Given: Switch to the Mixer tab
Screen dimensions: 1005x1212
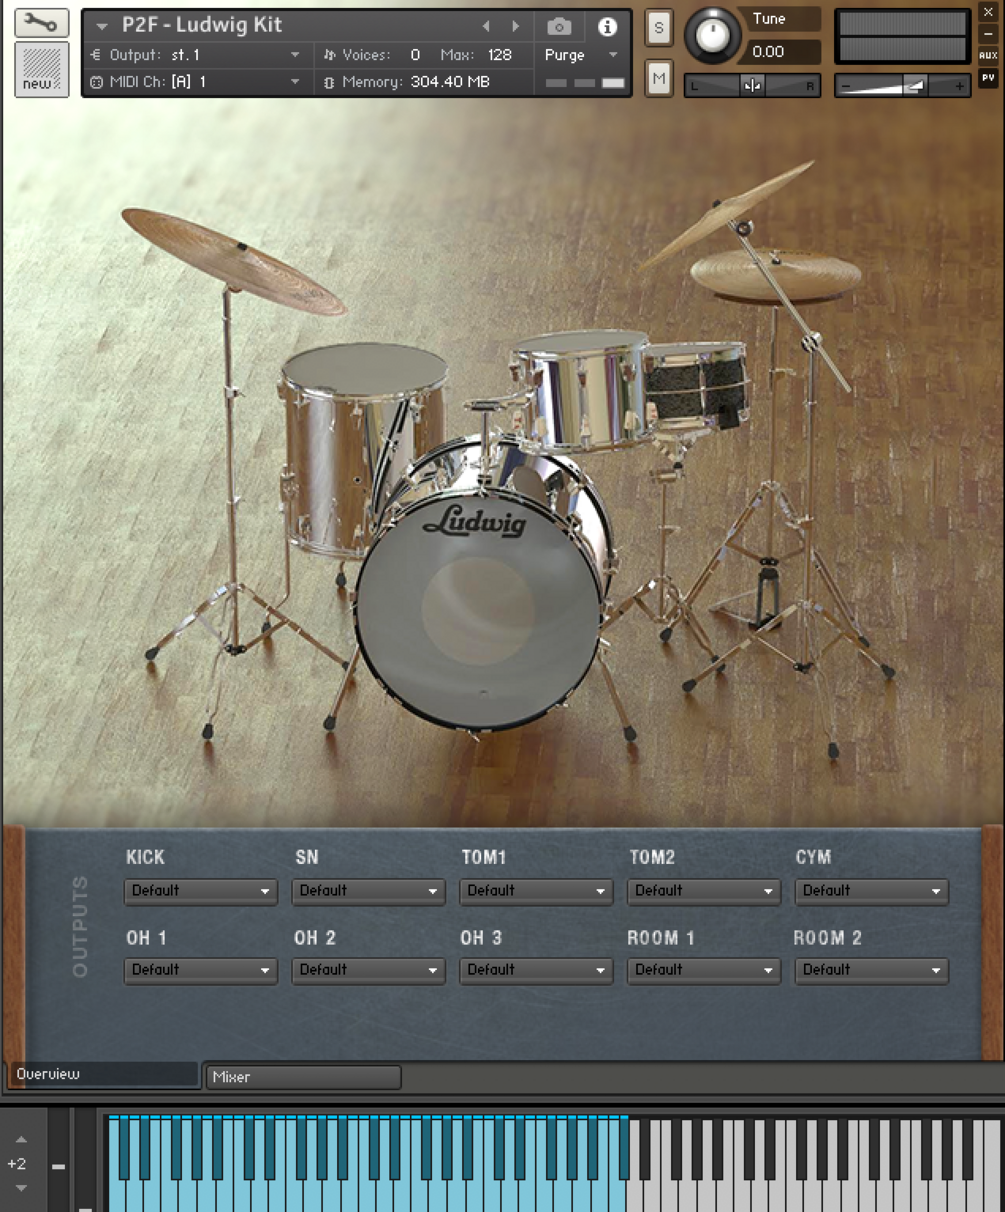Looking at the screenshot, I should click(303, 1077).
